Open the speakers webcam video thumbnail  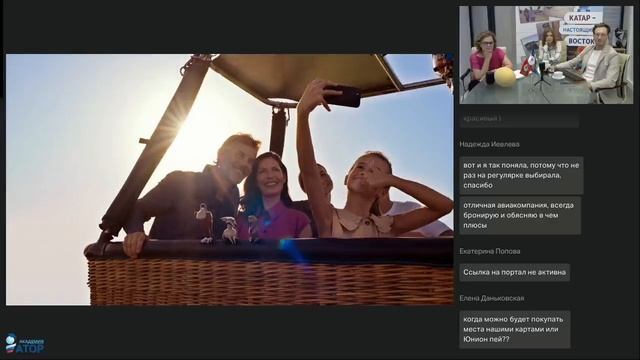click(546, 55)
